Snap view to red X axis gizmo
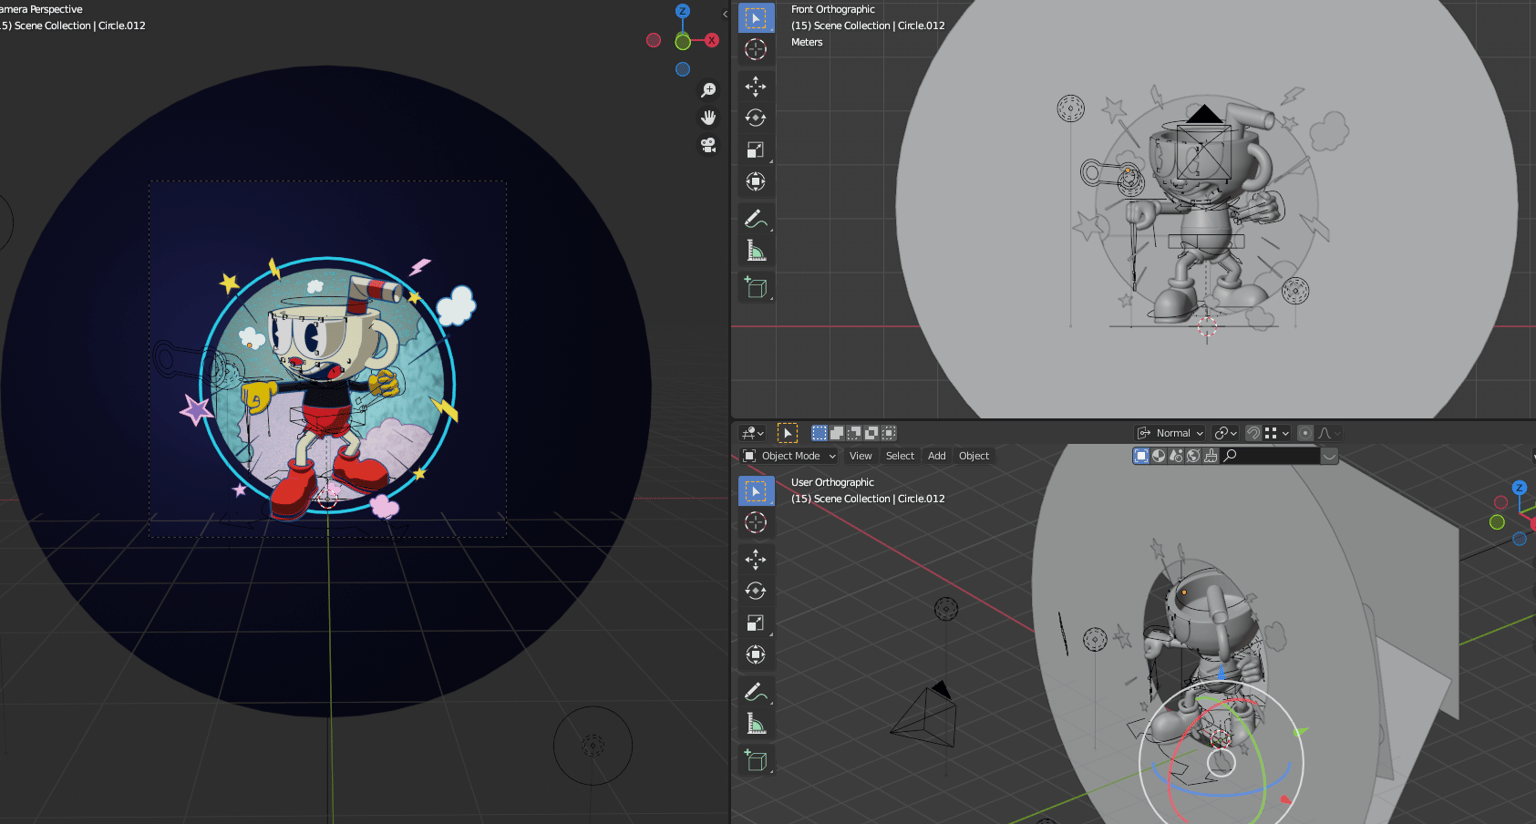The width and height of the screenshot is (1536, 824). pyautogui.click(x=712, y=40)
